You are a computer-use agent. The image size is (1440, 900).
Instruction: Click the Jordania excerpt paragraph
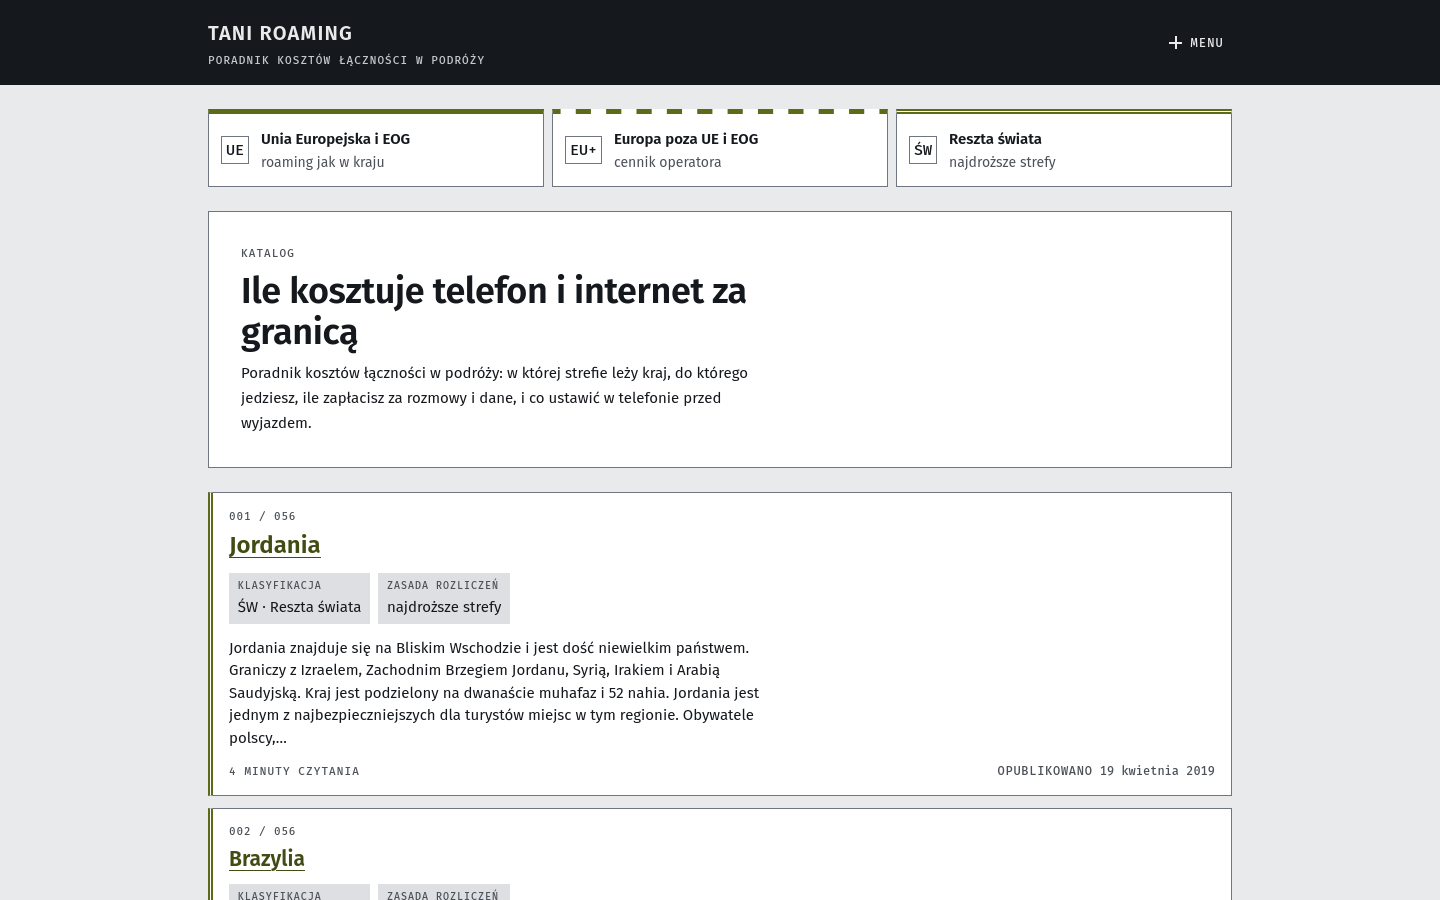click(494, 693)
